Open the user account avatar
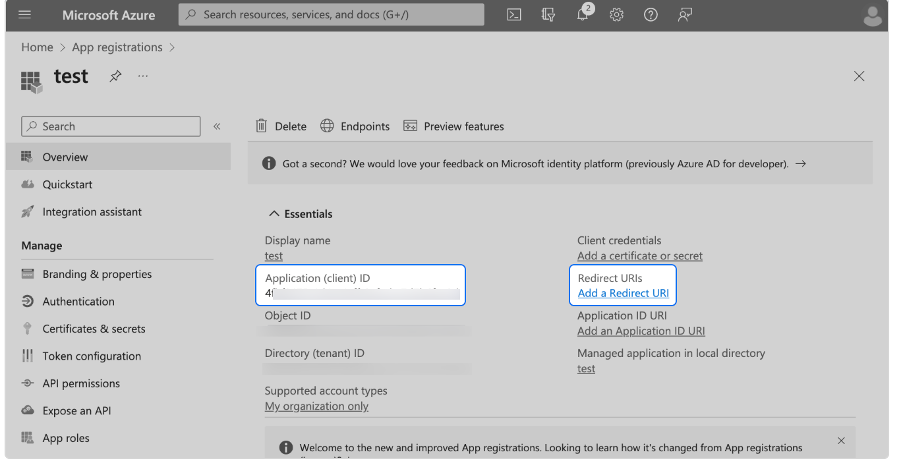904x468 pixels. (872, 15)
